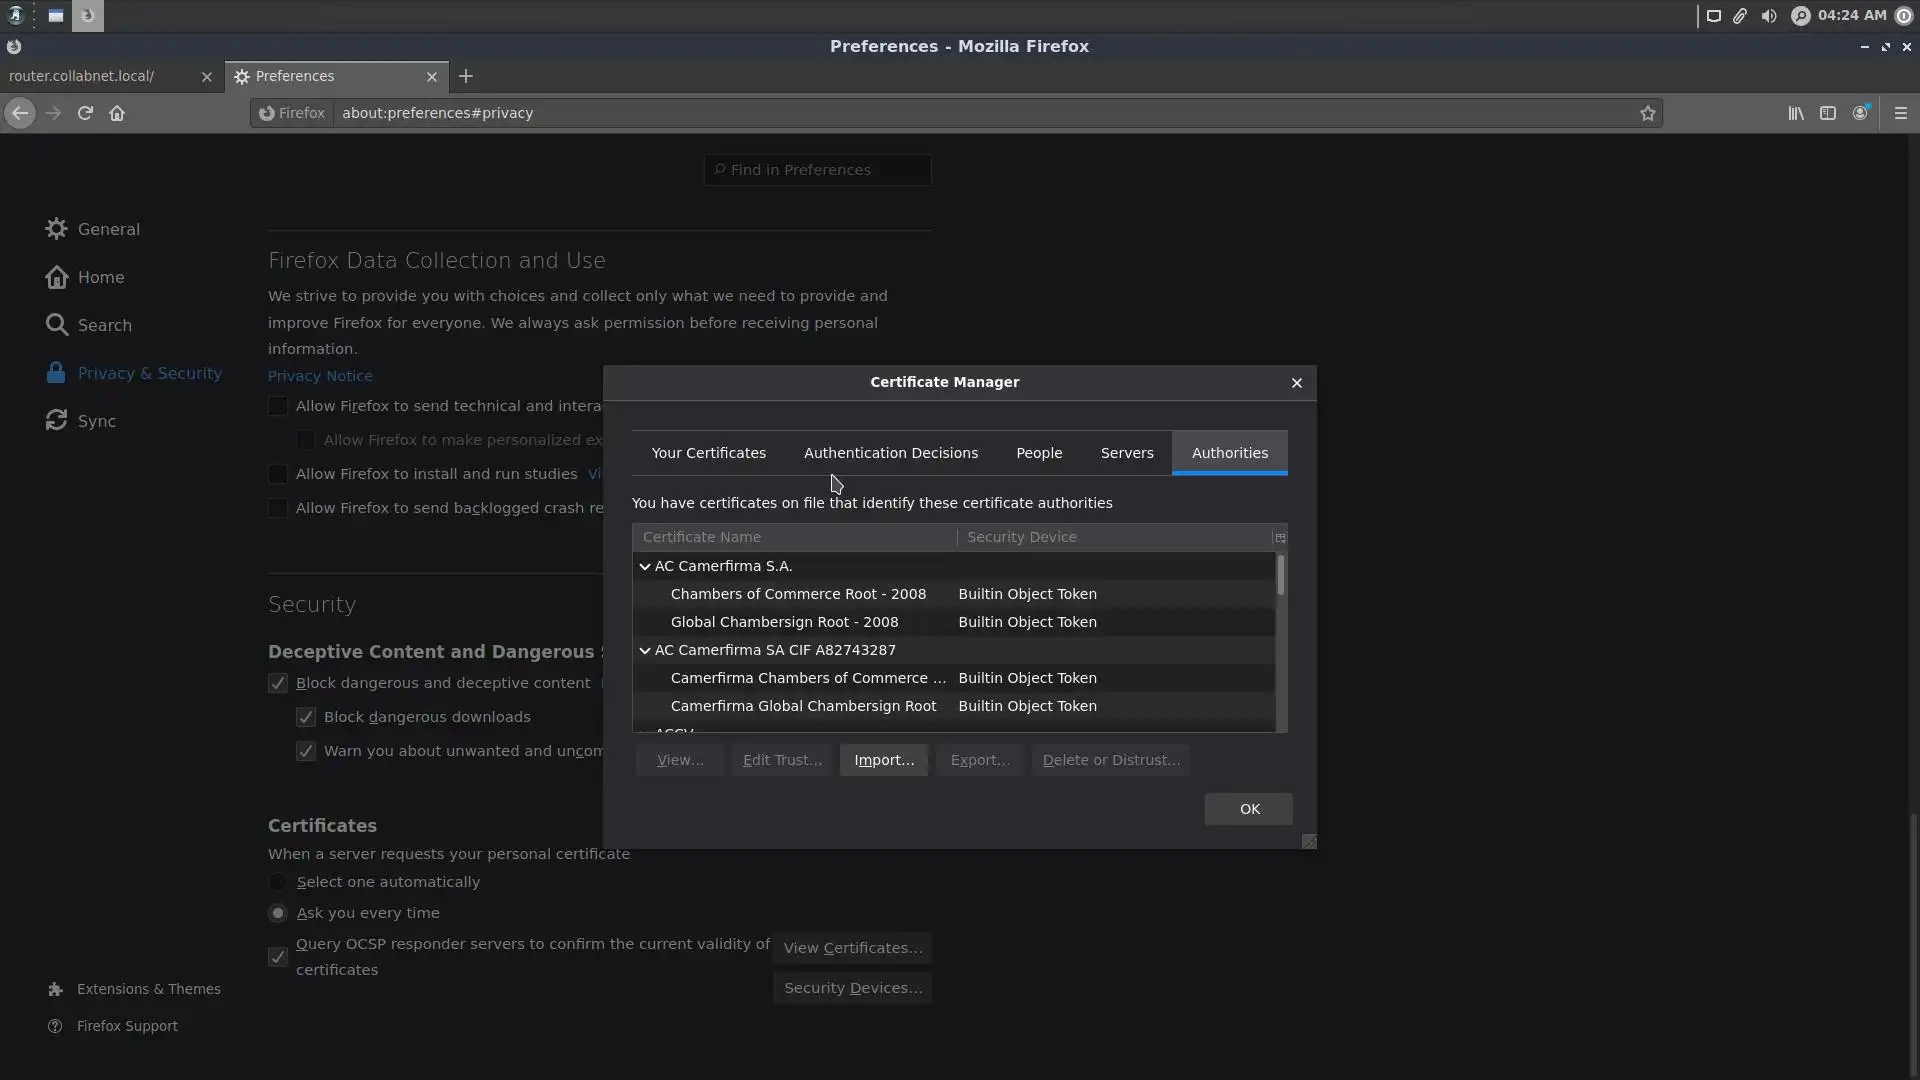Switch to the Servers tab
1920x1080 pixels.
click(1127, 453)
